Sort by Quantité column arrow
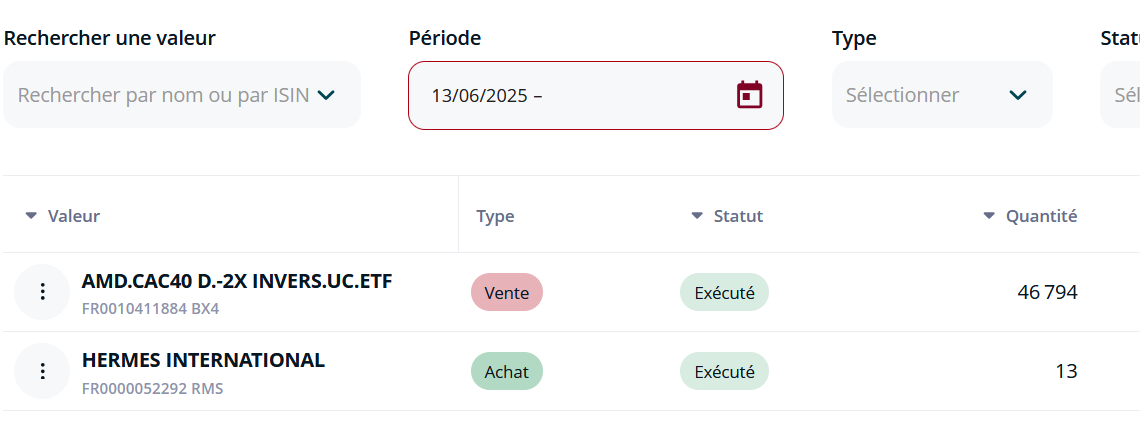1140x438 pixels. point(989,216)
